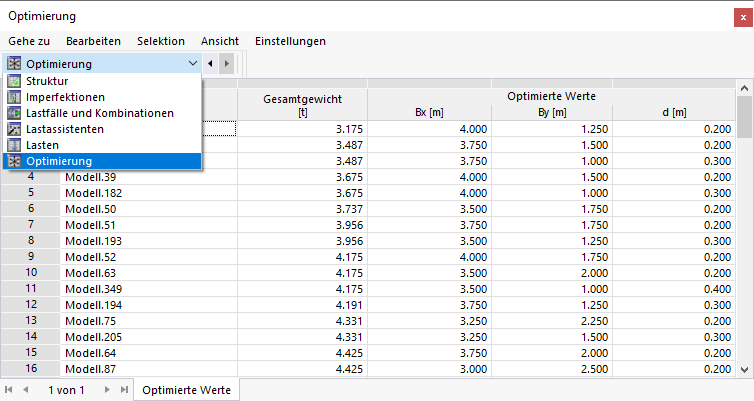This screenshot has width=754, height=401.
Task: Close the Optimierung window
Action: (743, 17)
